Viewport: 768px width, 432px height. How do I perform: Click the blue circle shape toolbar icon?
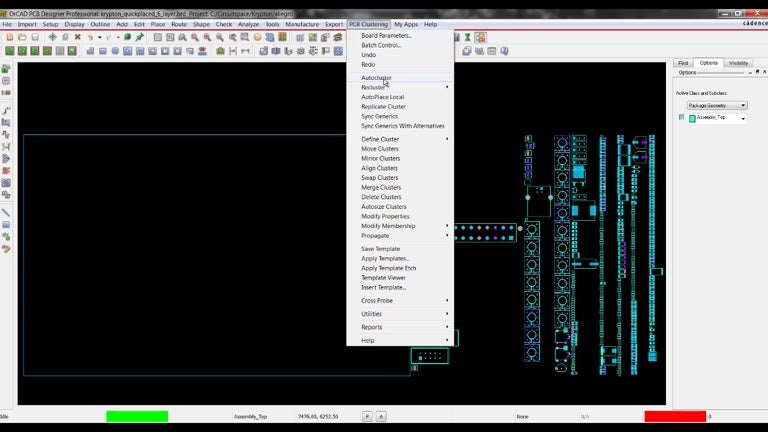point(115,51)
